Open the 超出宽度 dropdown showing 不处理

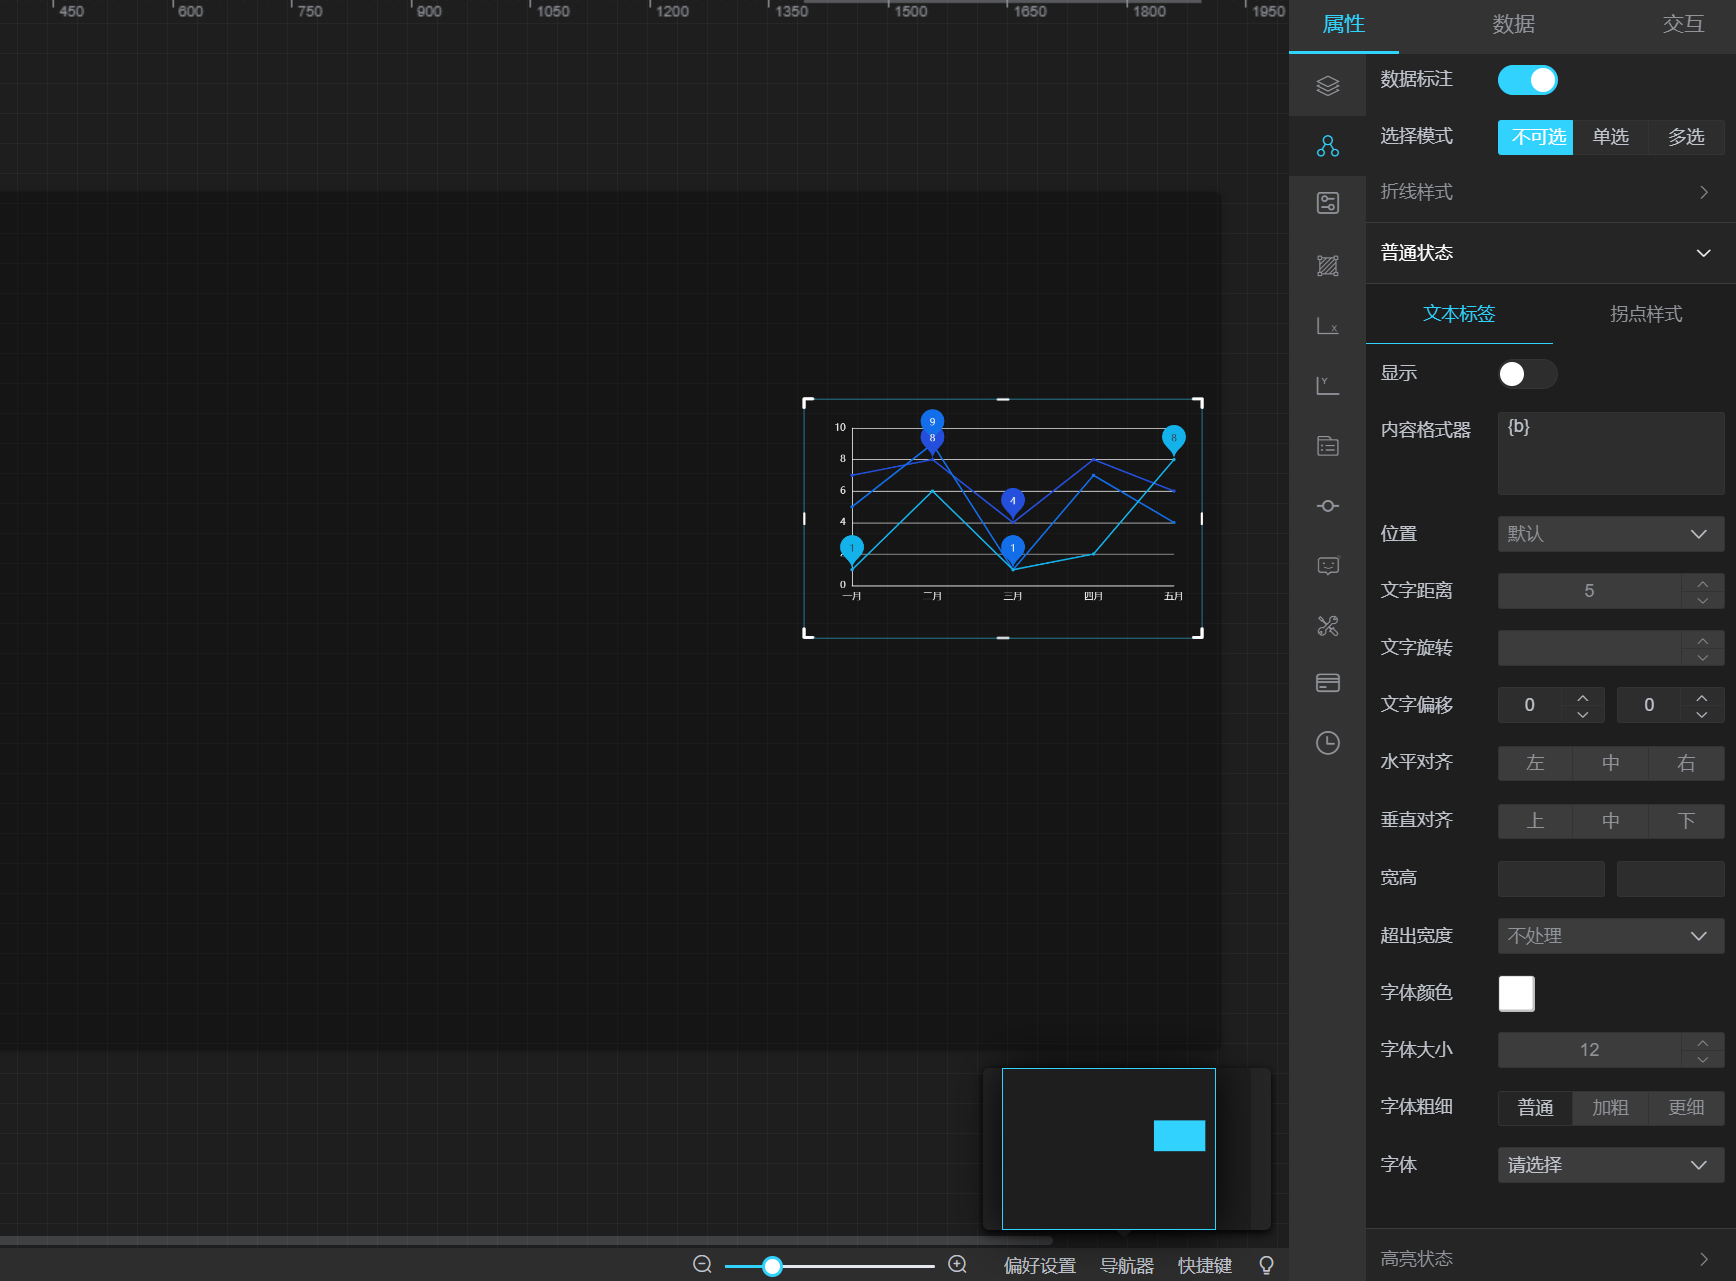(1611, 936)
